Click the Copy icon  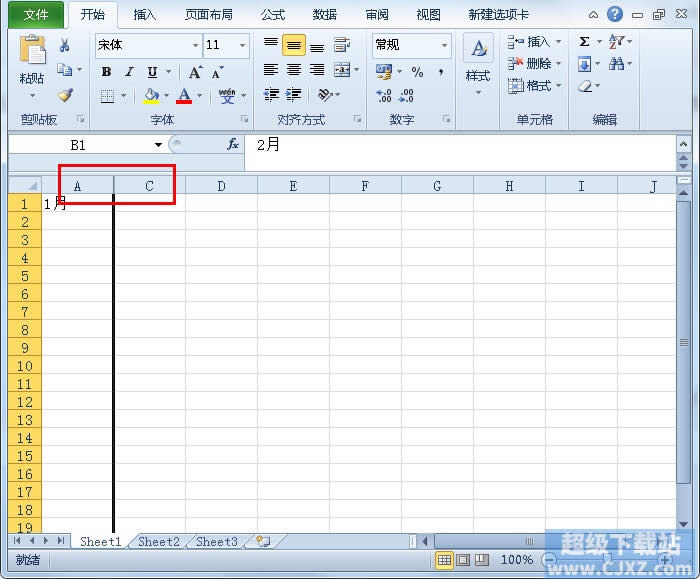[64, 70]
